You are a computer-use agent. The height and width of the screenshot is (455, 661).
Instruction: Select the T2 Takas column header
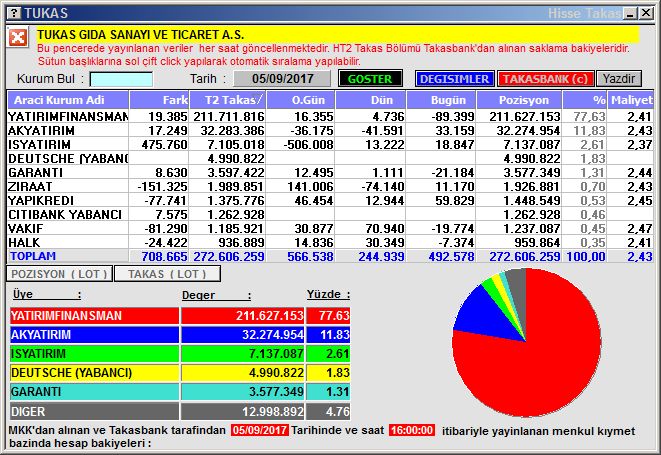tap(228, 100)
